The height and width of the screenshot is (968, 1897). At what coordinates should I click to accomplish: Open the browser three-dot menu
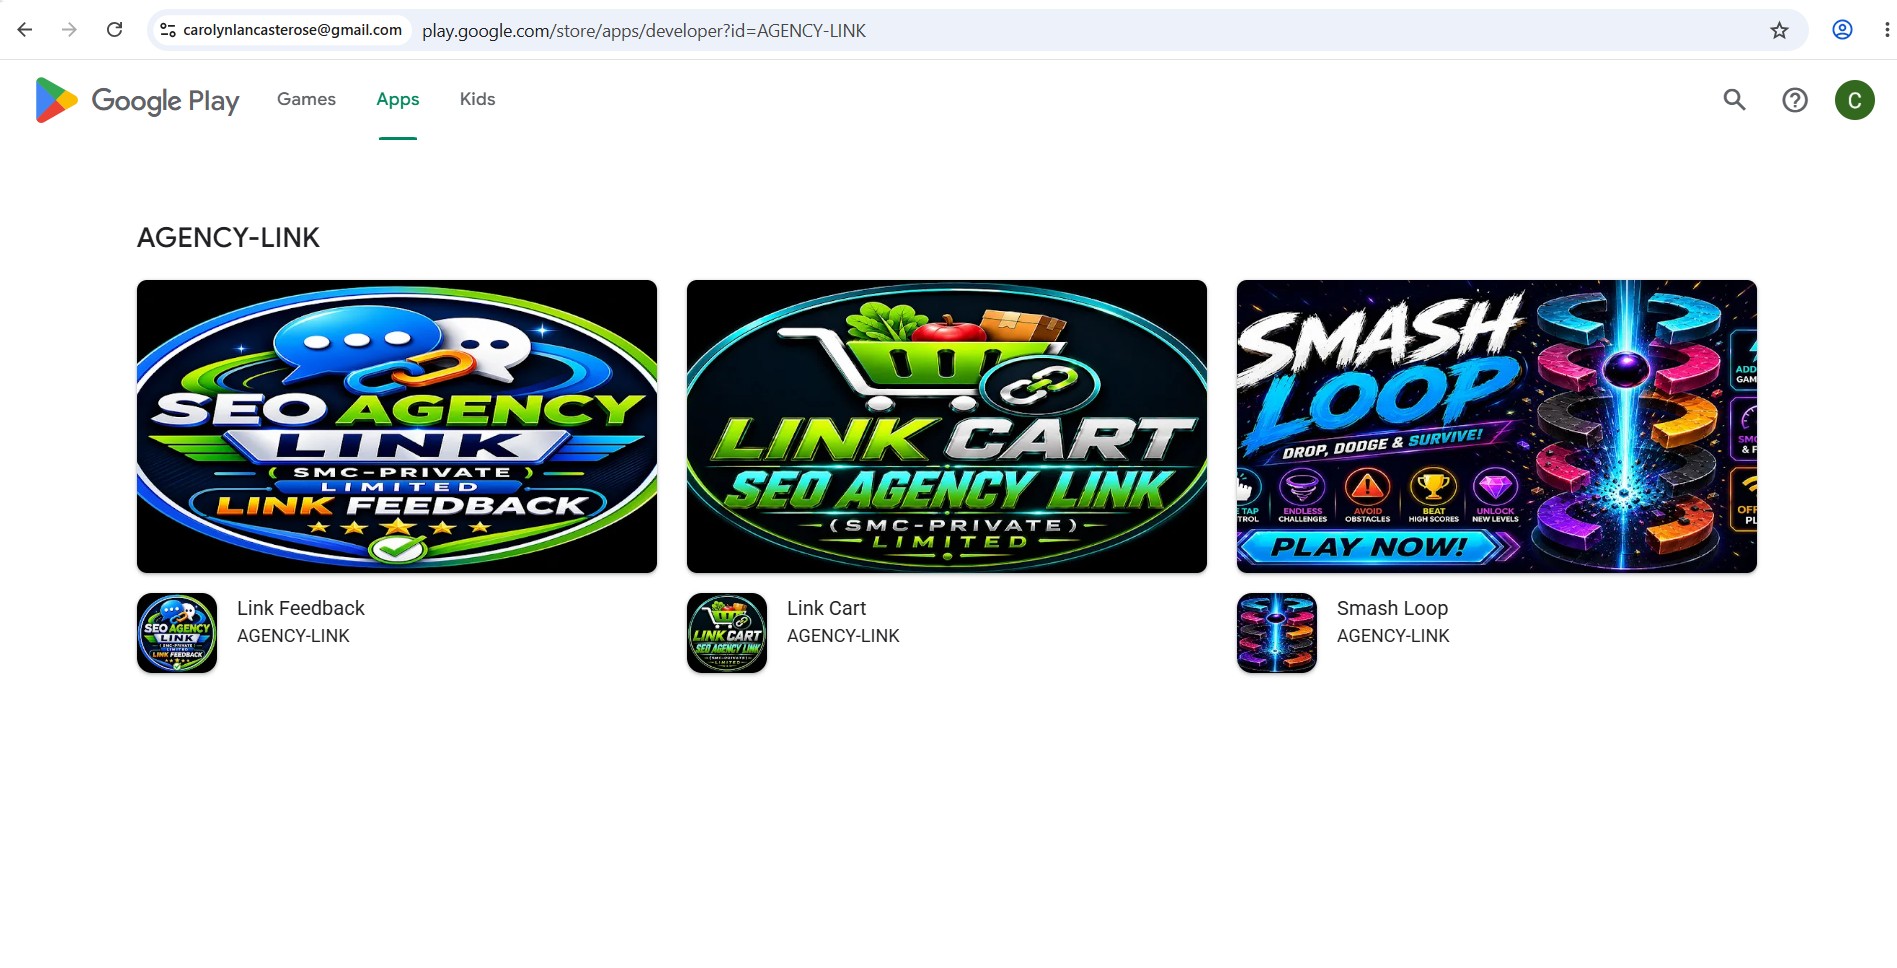click(x=1886, y=30)
